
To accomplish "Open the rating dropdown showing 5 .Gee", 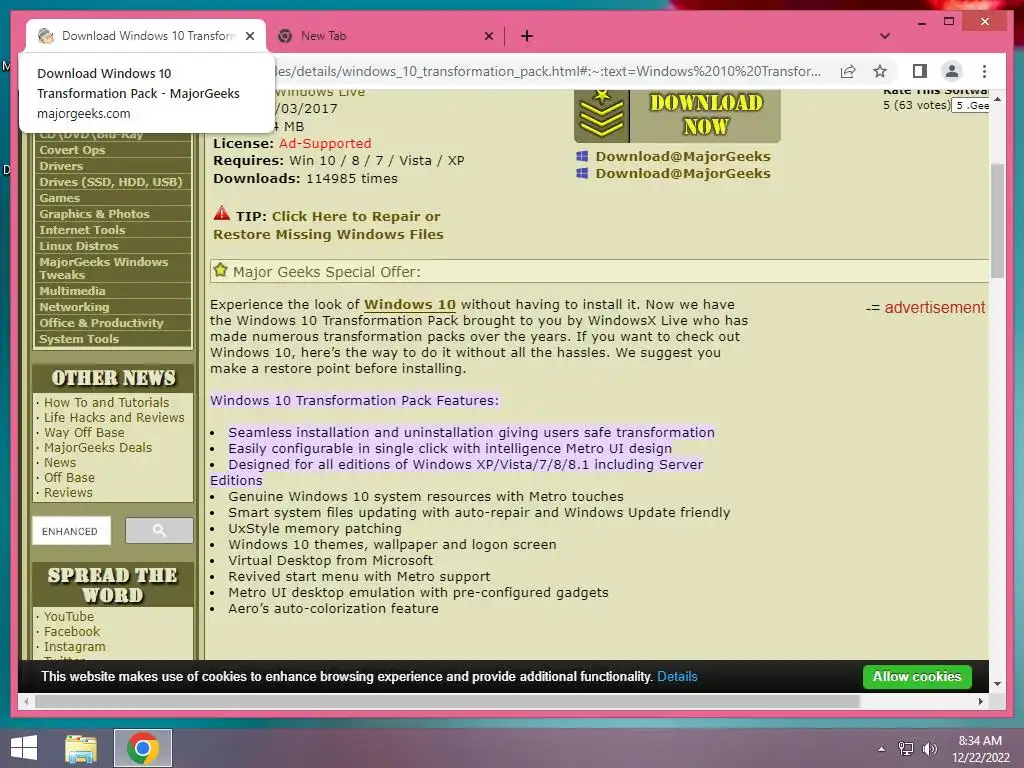I will click(970, 105).
